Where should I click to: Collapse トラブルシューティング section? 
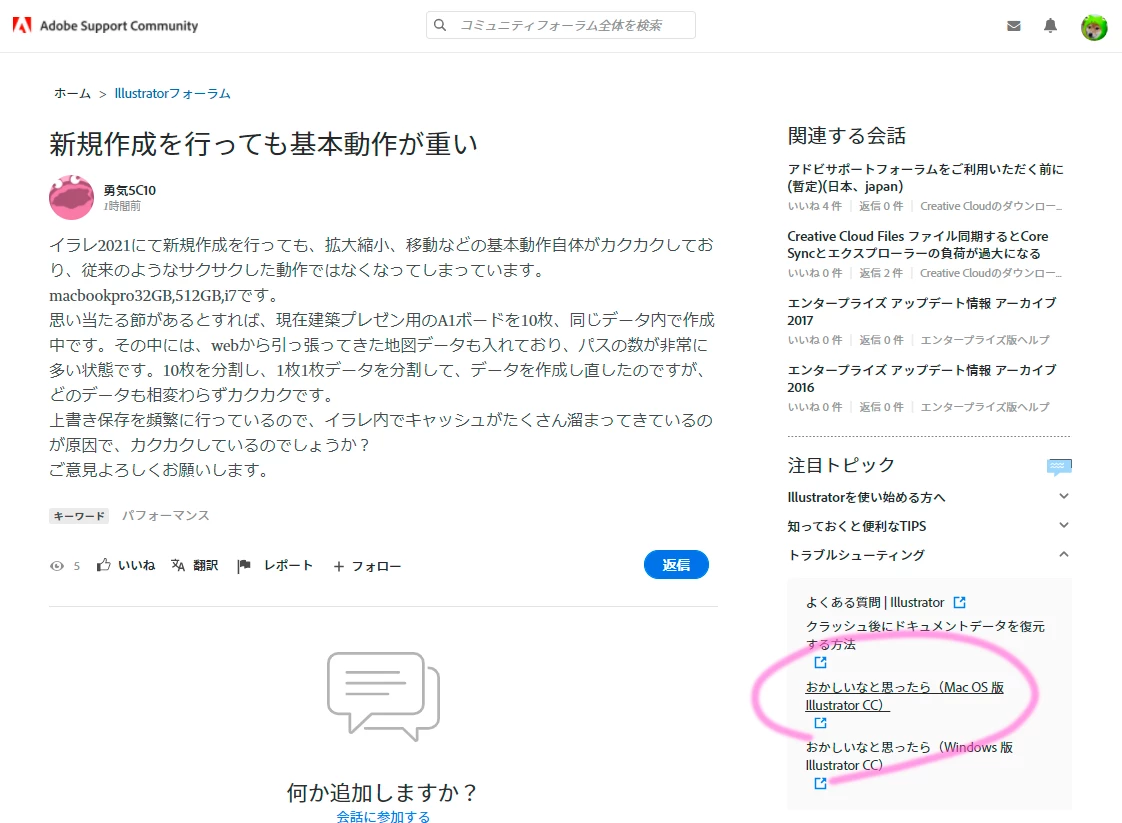pyautogui.click(x=1064, y=554)
